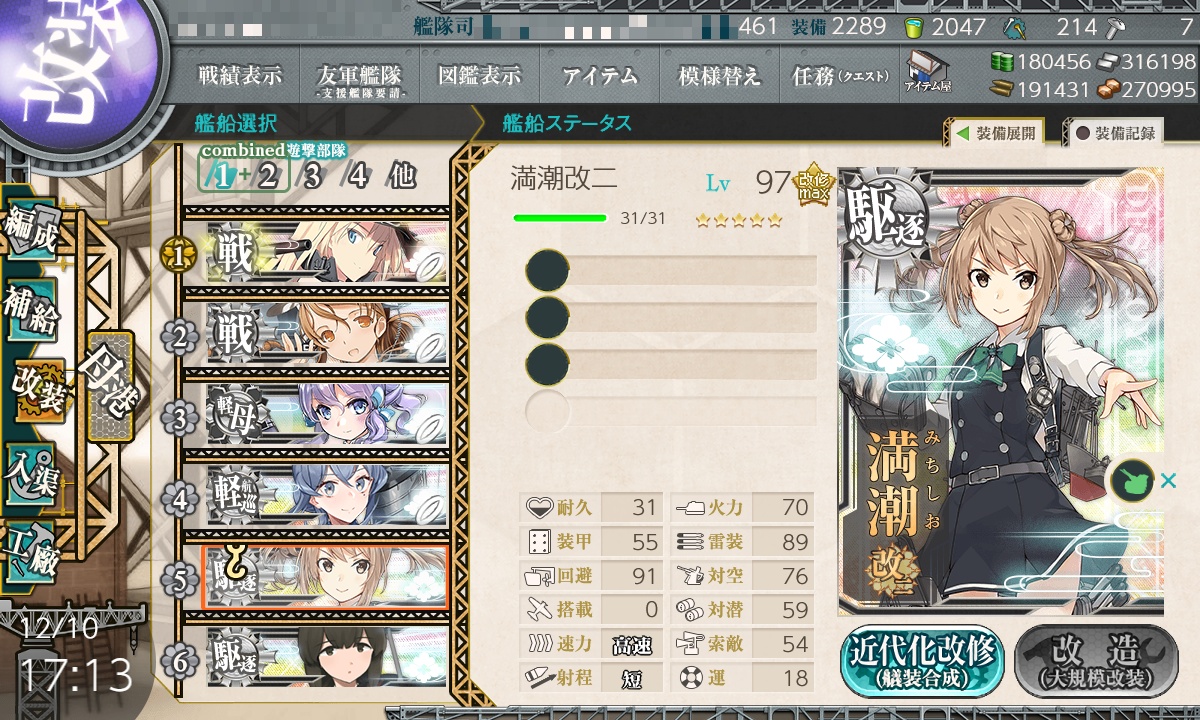Click the 近代化改修 button

pyautogui.click(x=922, y=661)
